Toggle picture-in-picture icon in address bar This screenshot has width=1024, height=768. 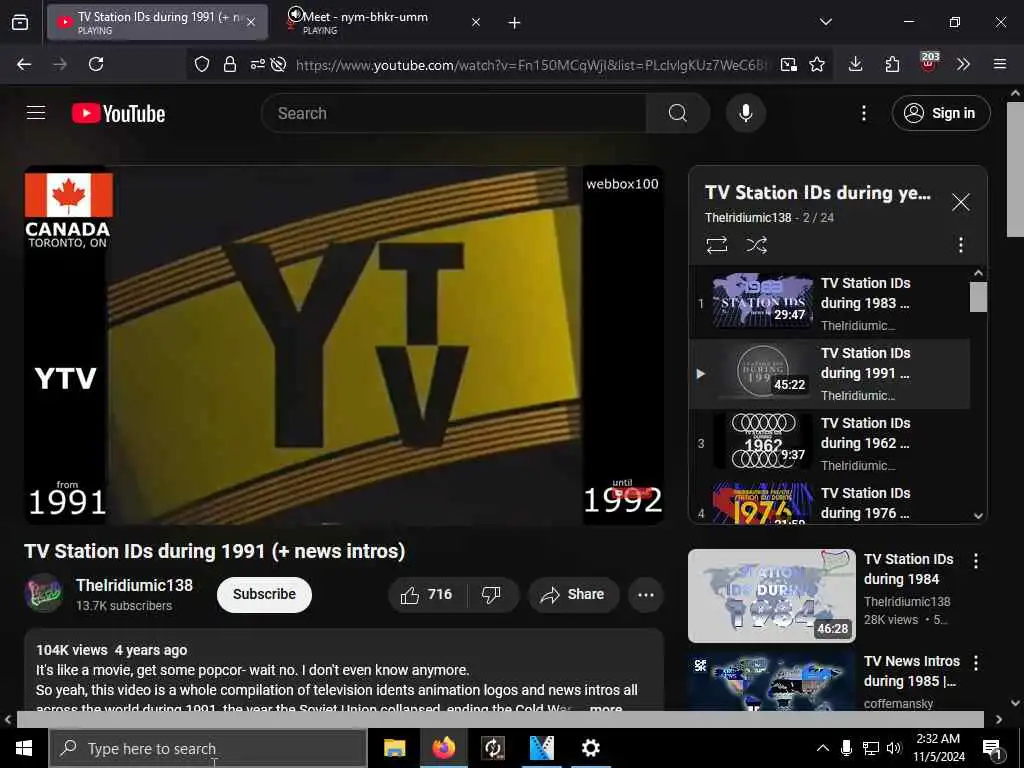pos(788,64)
